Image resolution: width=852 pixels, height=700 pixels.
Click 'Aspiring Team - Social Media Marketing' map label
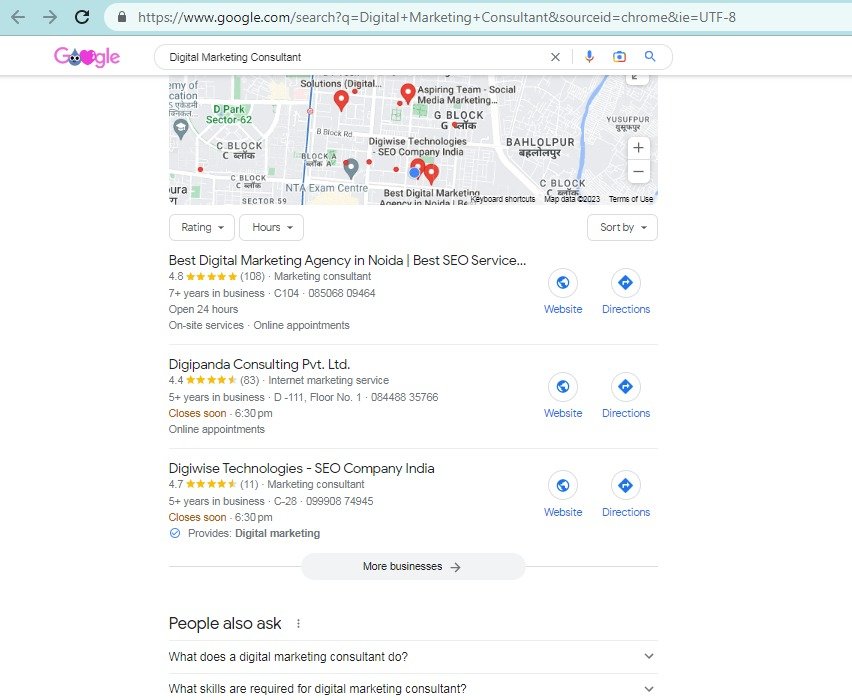click(466, 95)
